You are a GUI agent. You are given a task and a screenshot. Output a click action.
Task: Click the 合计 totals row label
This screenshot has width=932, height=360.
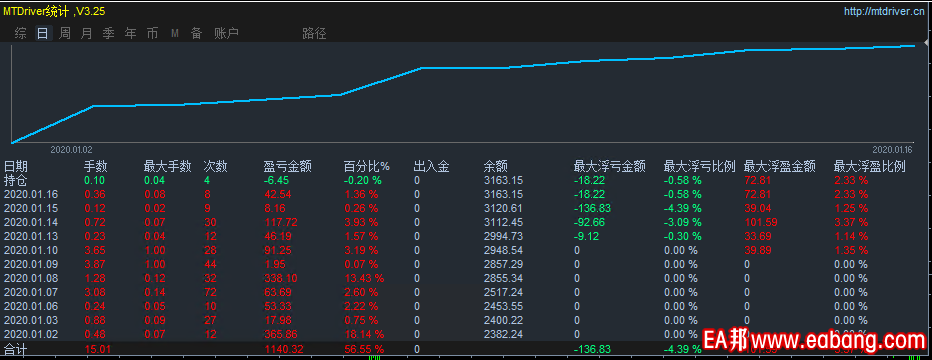[15, 349]
